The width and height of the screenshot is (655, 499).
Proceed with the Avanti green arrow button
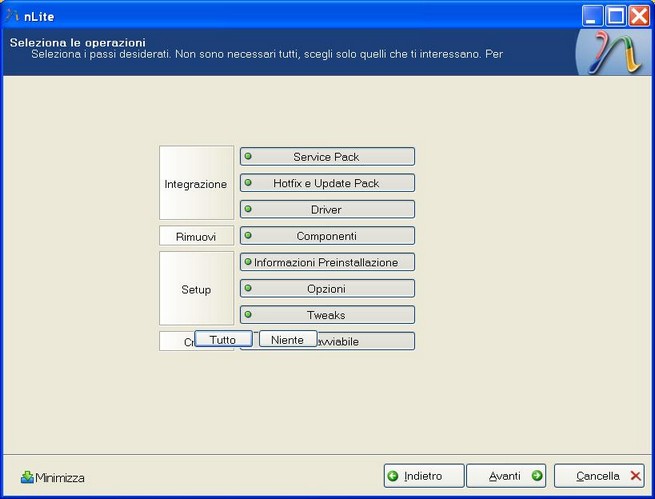pos(506,476)
